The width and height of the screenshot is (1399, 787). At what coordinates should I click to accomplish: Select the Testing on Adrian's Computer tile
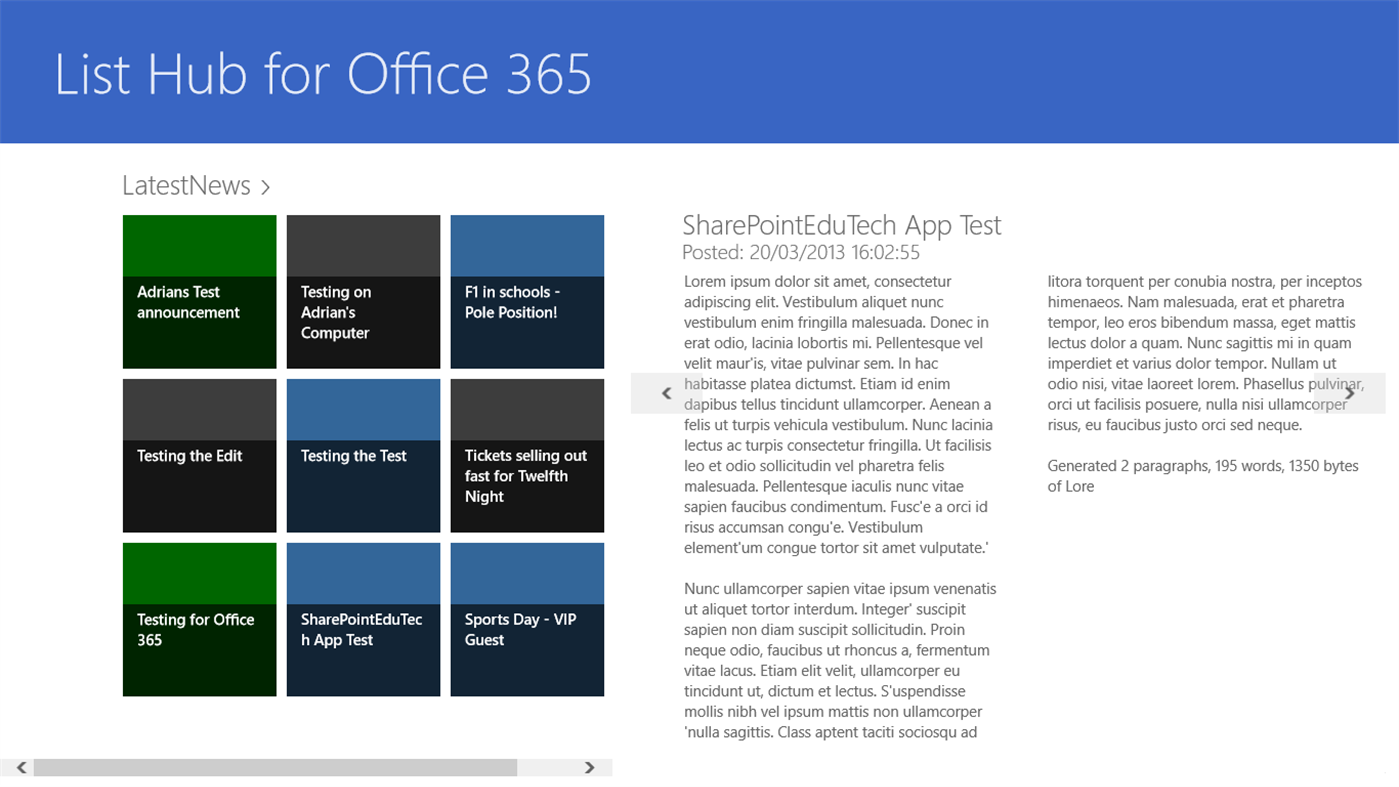(x=363, y=291)
